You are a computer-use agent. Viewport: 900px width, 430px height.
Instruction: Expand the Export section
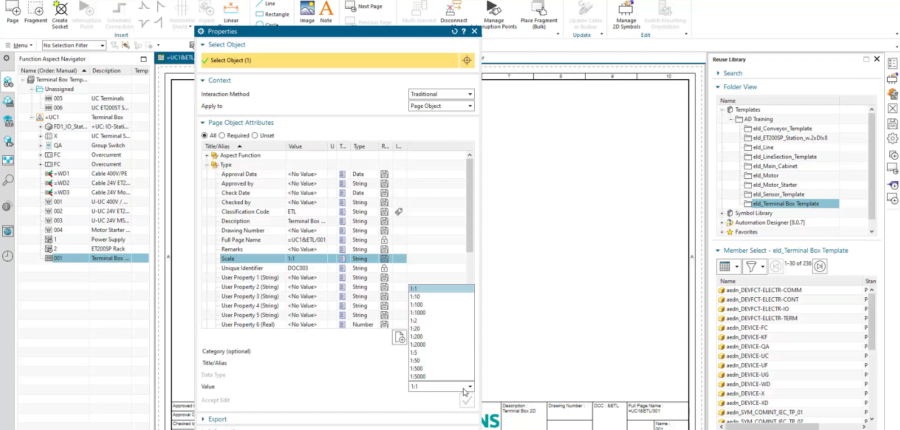203,419
